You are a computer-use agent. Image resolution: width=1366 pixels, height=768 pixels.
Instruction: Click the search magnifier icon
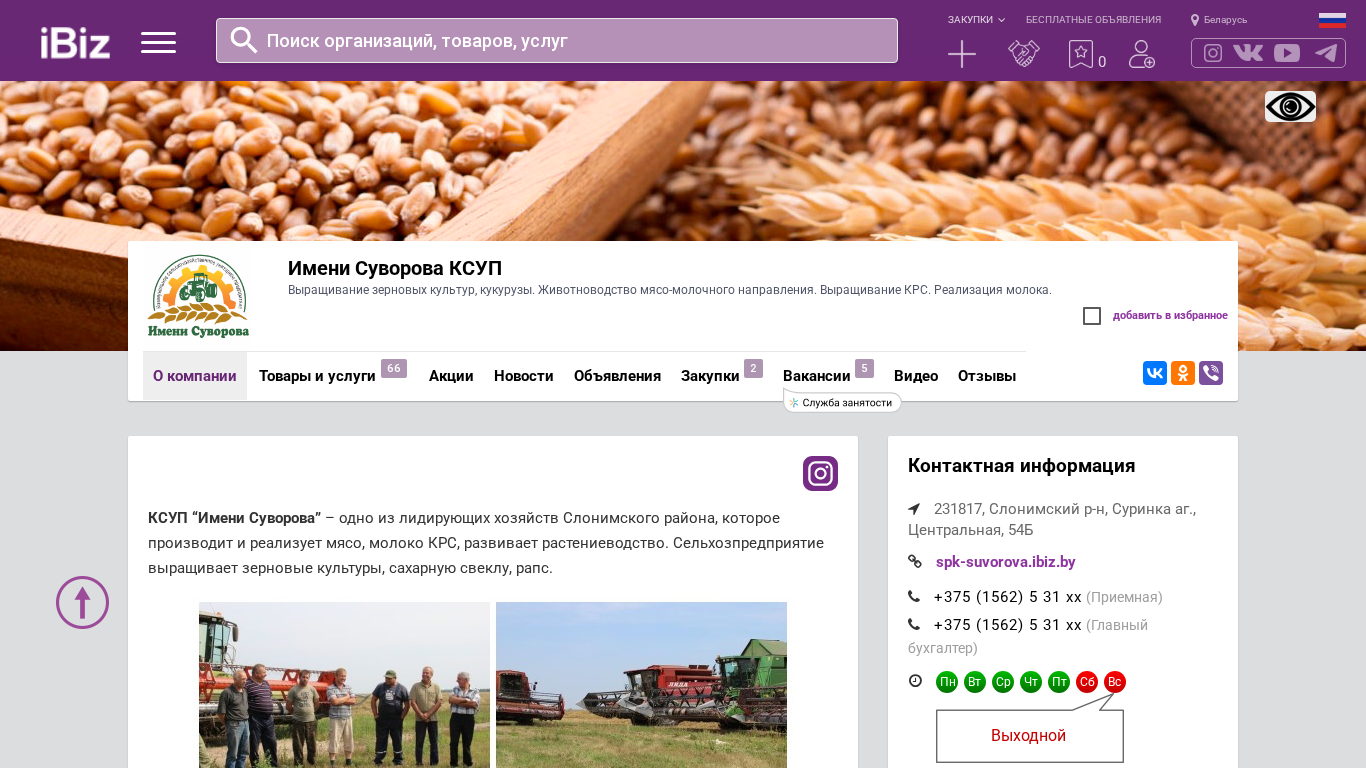tap(244, 40)
